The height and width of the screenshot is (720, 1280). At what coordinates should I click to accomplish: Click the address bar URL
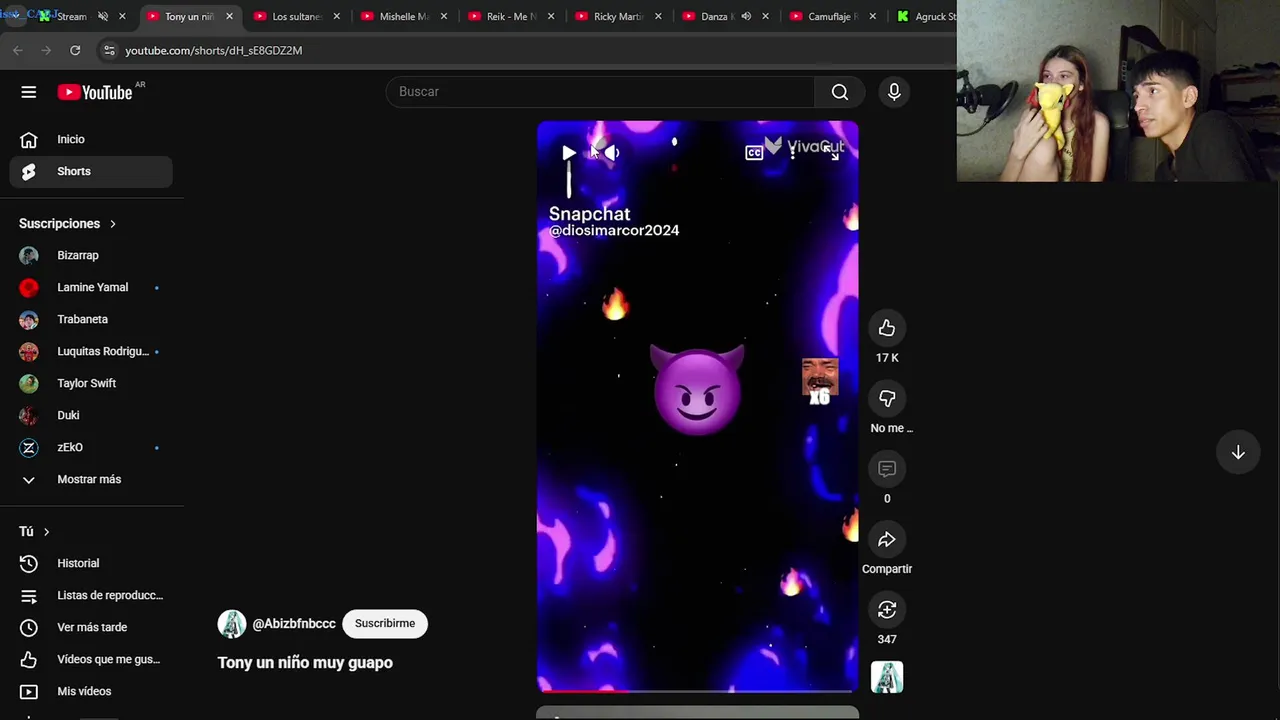click(x=213, y=50)
